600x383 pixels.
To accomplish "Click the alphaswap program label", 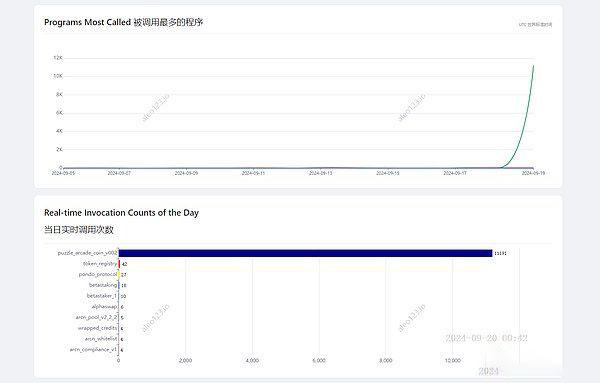I will point(104,306).
